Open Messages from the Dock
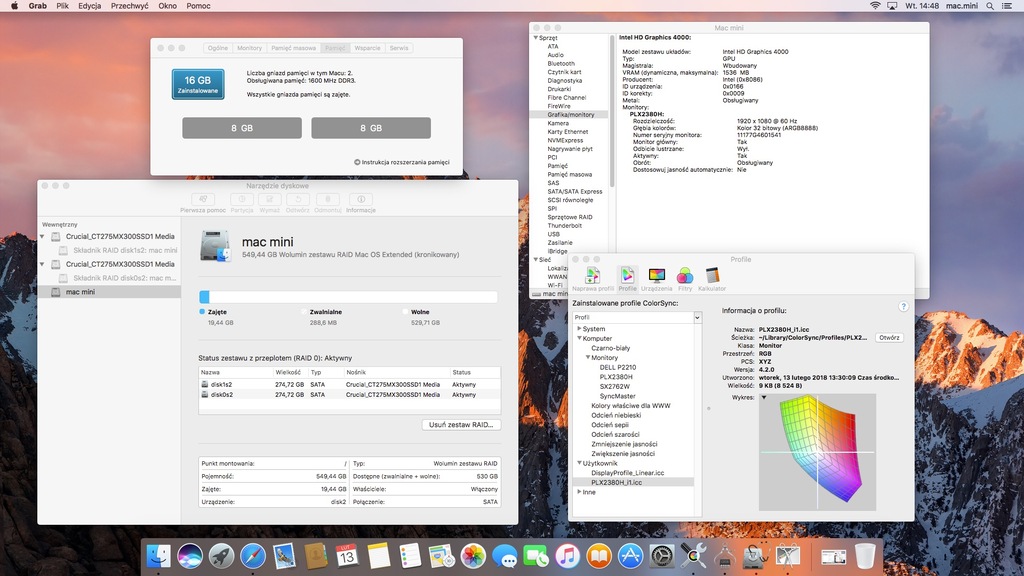Image resolution: width=1024 pixels, height=576 pixels. pos(504,556)
